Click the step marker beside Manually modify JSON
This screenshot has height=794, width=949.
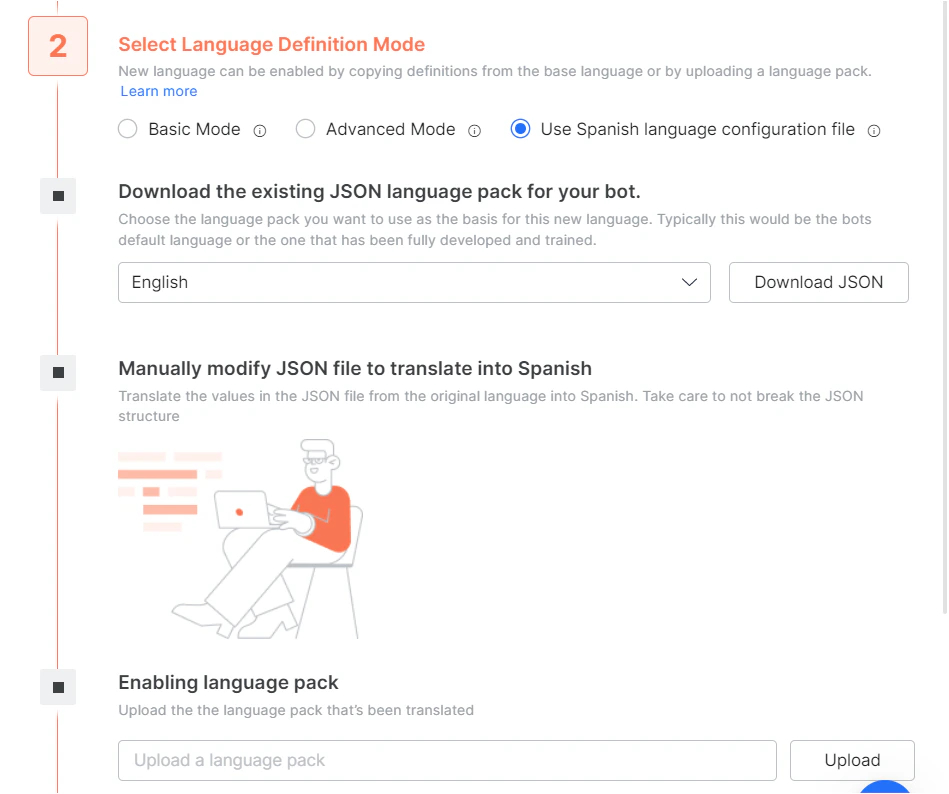[57, 373]
